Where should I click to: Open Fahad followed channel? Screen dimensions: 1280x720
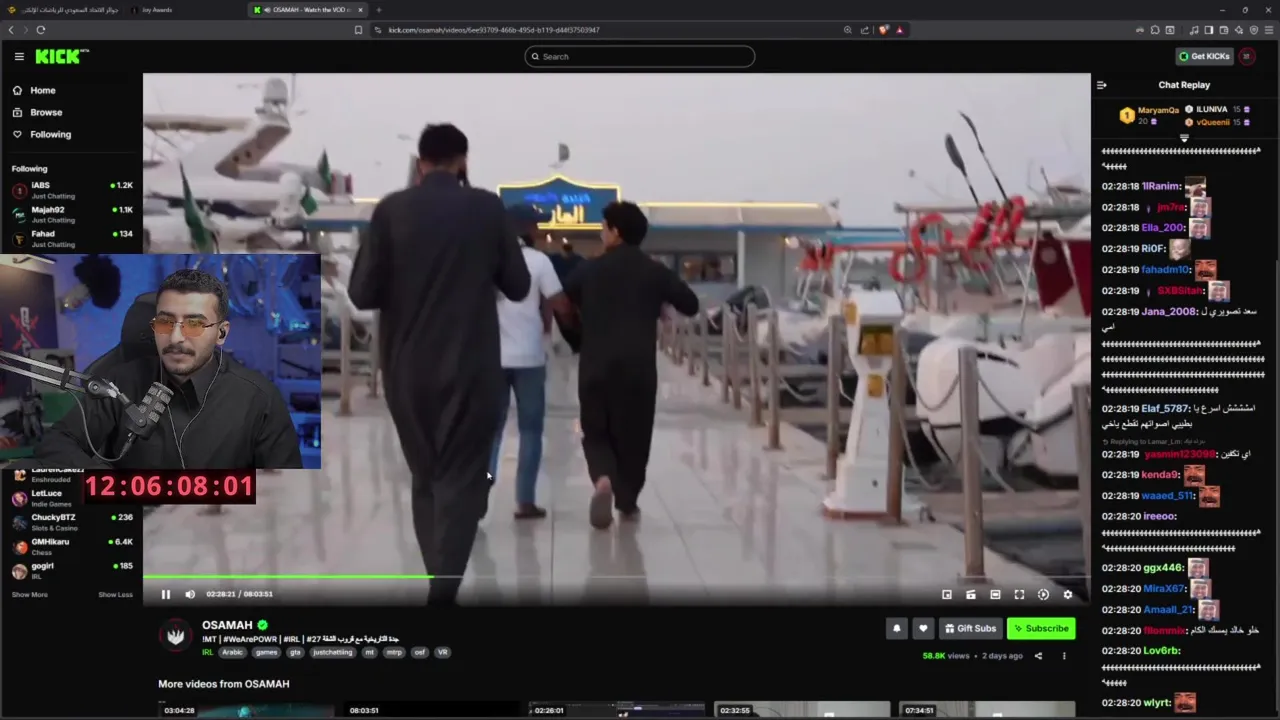coord(72,238)
